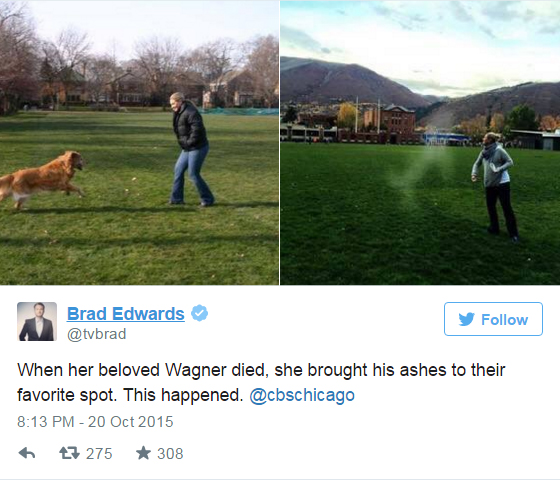
Task: Click the 8:13 PM - 20 Oct 2015 timestamp
Action: point(95,422)
